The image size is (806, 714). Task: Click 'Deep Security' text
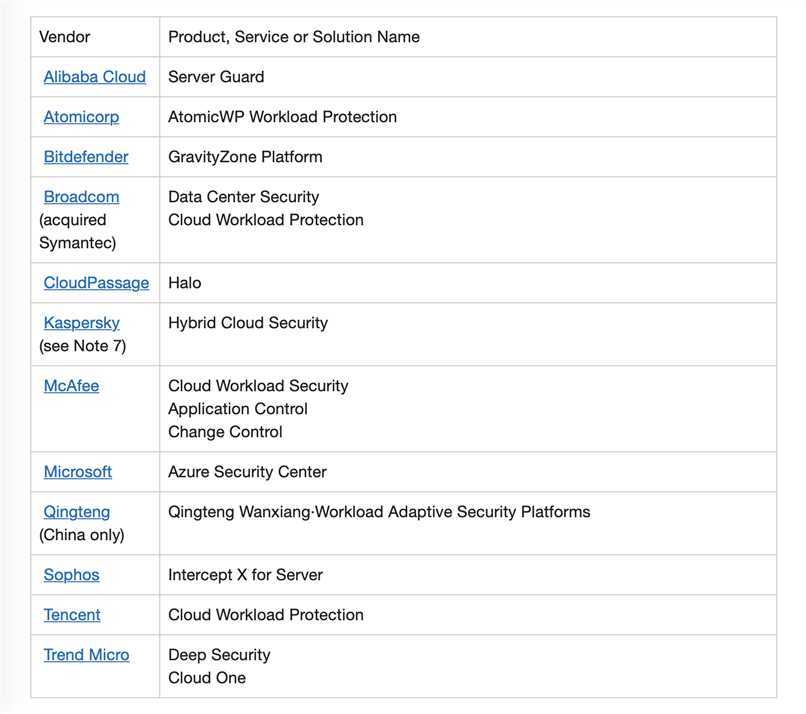point(219,654)
